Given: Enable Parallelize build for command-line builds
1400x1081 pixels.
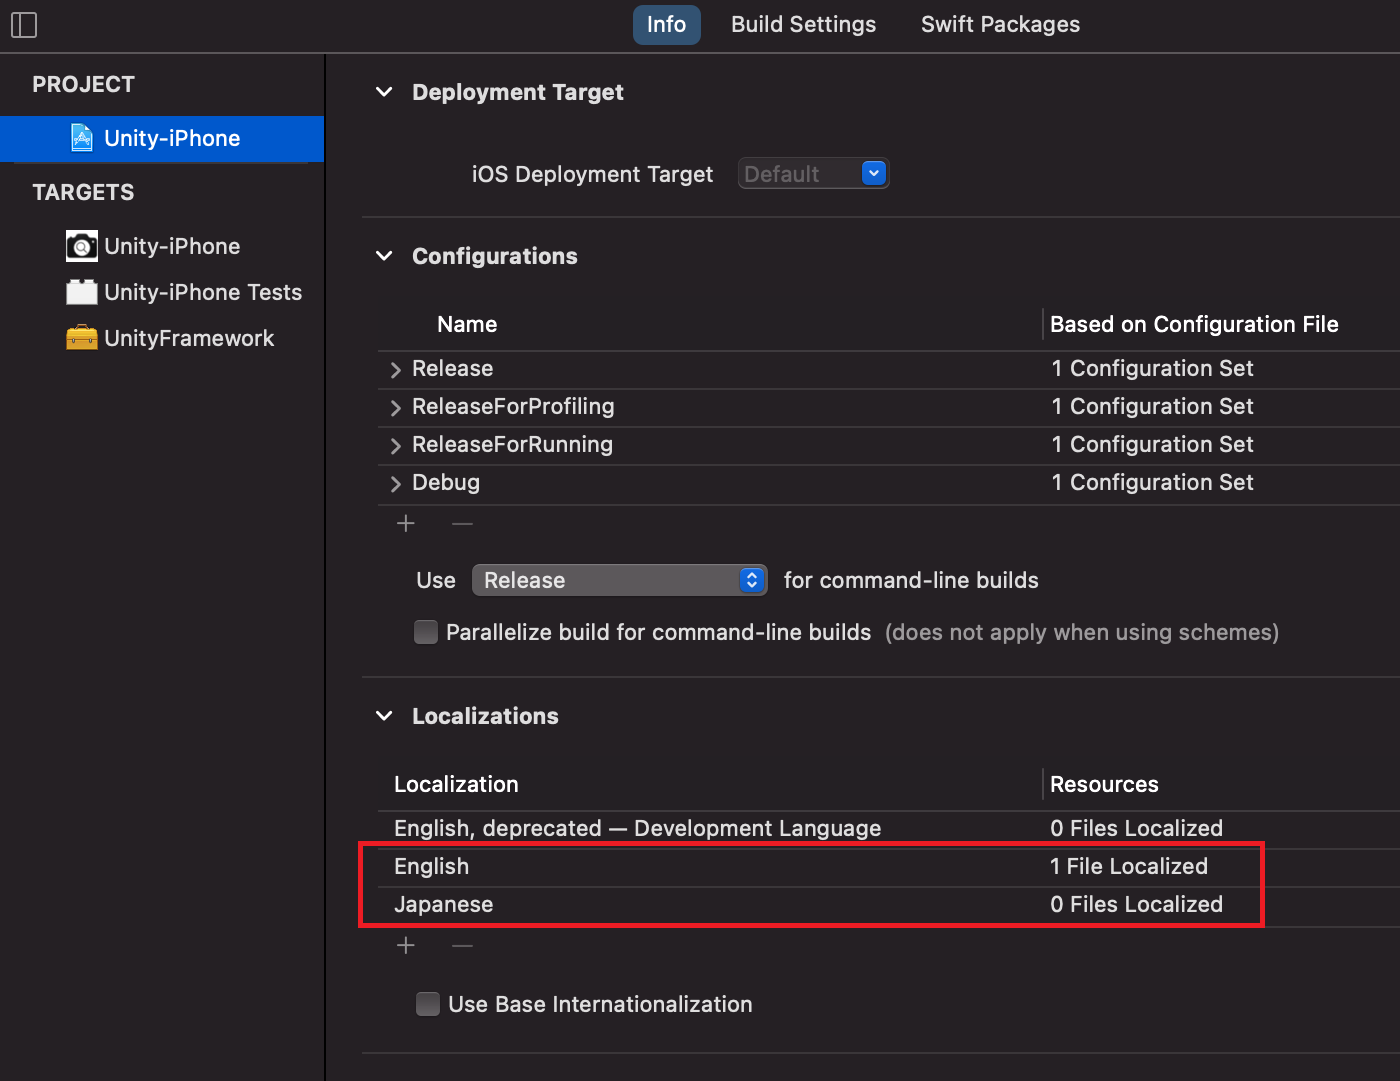Looking at the screenshot, I should [x=426, y=632].
